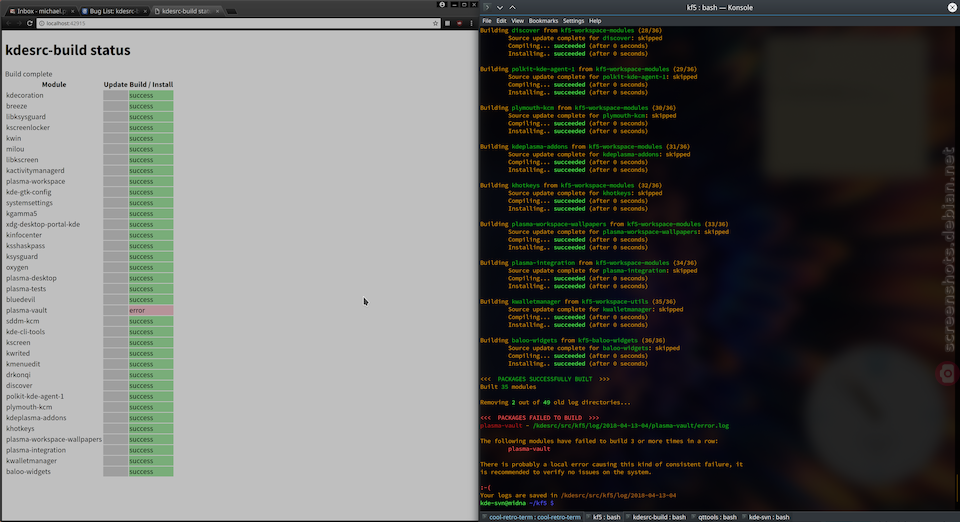Open the Konsole Bookmarks menu
This screenshot has height=522, width=960.
pyautogui.click(x=544, y=21)
